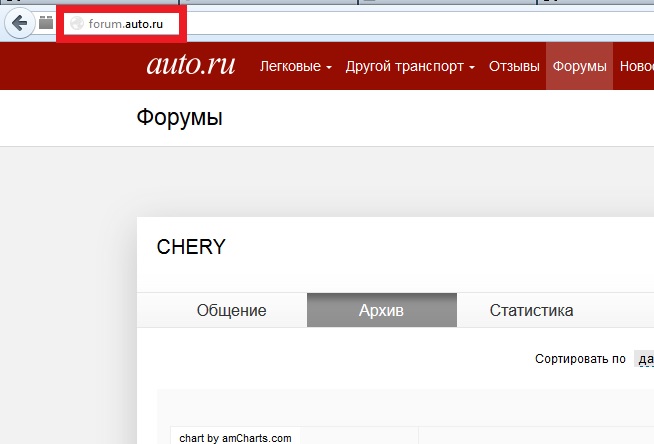The image size is (654, 444).
Task: Go to Отзывы section
Action: 514,66
